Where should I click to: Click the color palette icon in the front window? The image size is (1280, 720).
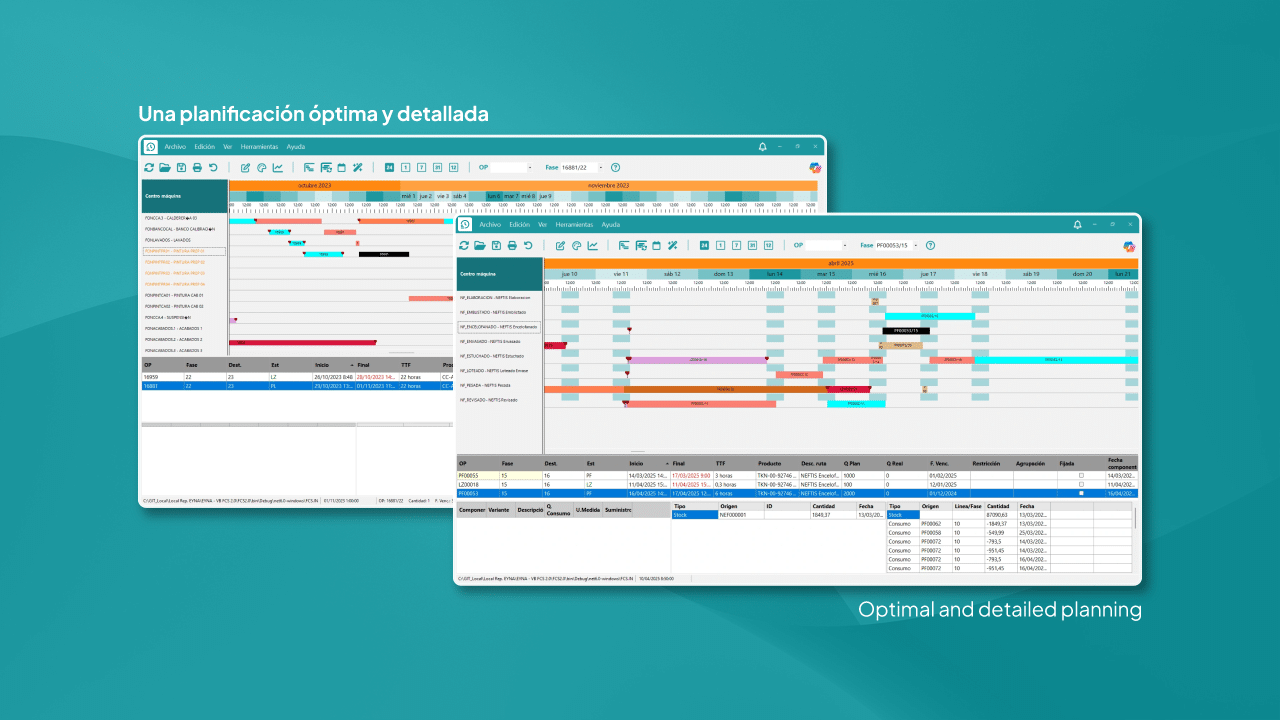(x=576, y=245)
